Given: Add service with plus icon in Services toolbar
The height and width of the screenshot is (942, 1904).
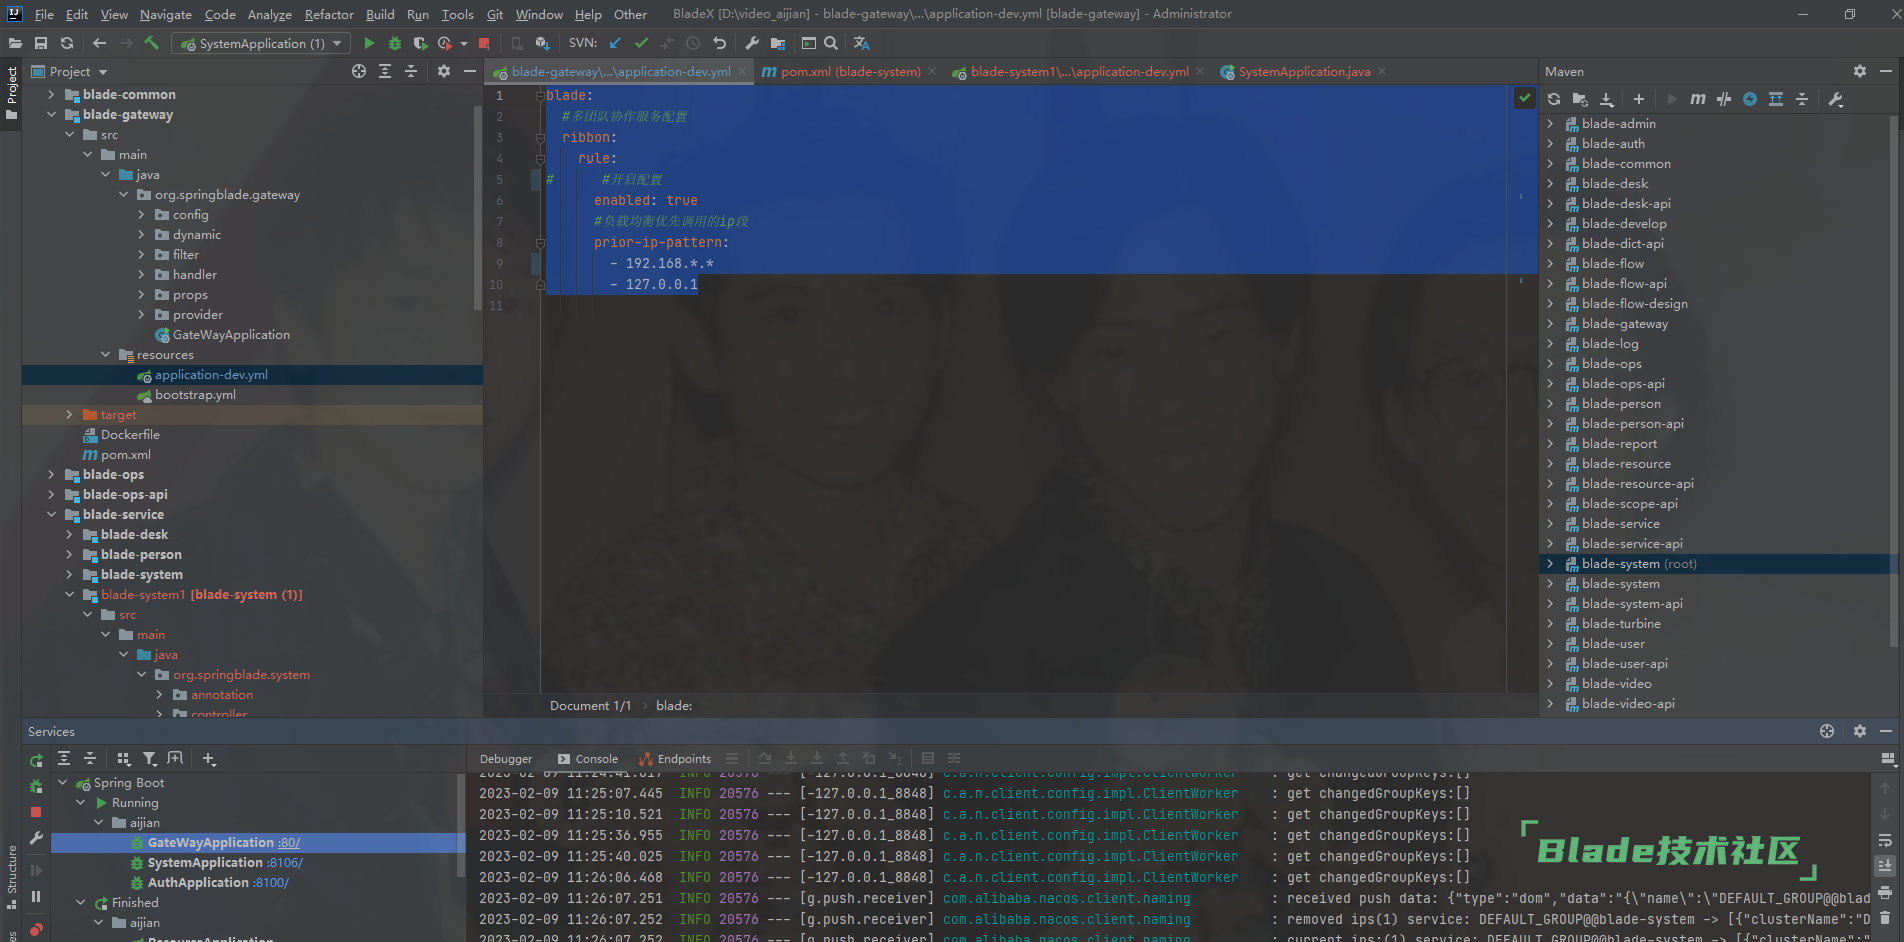Looking at the screenshot, I should (209, 759).
